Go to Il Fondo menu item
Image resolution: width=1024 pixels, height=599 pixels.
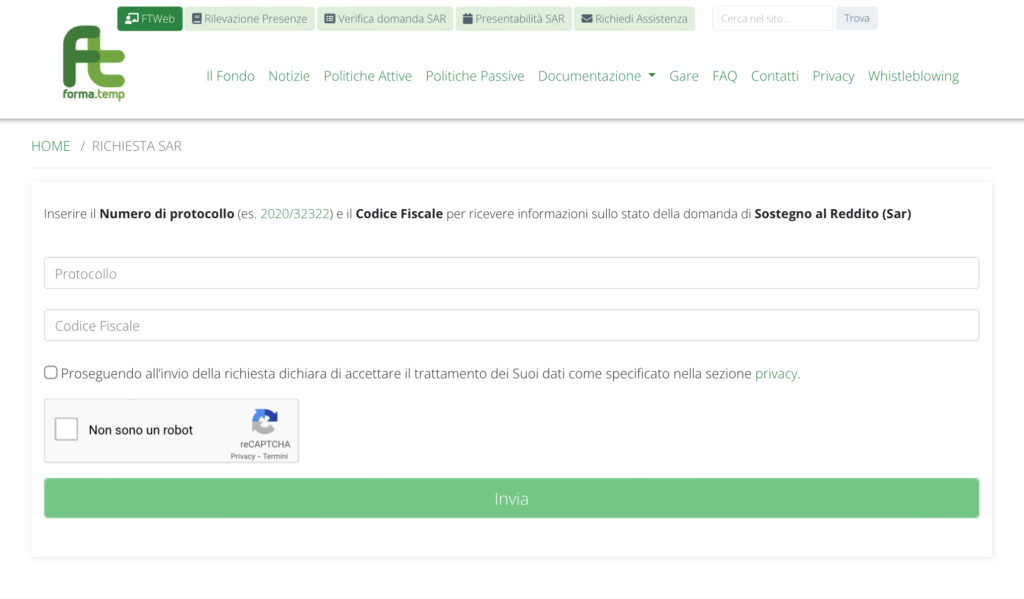231,76
